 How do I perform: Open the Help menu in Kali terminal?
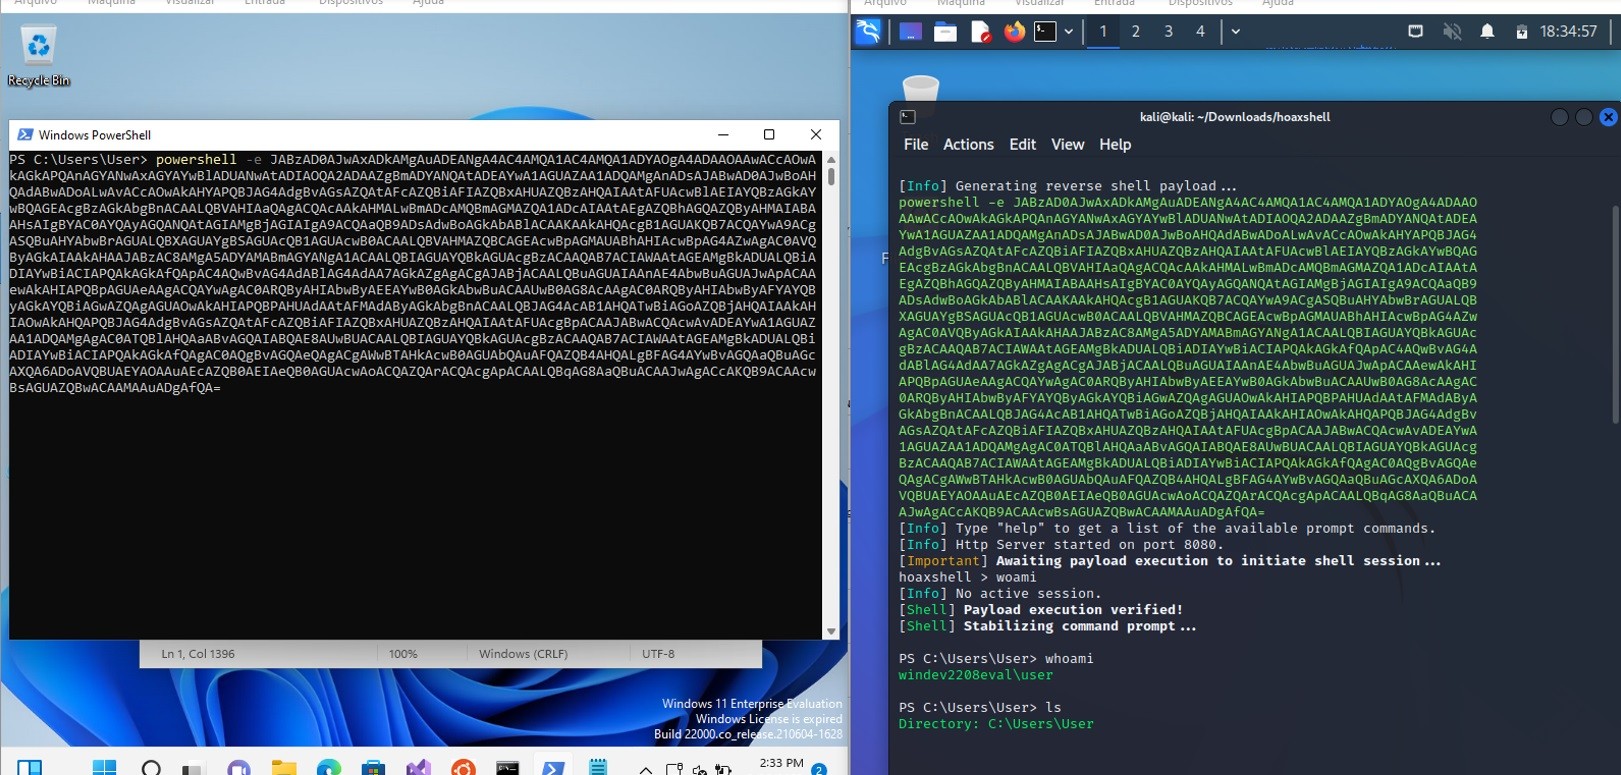[1115, 144]
